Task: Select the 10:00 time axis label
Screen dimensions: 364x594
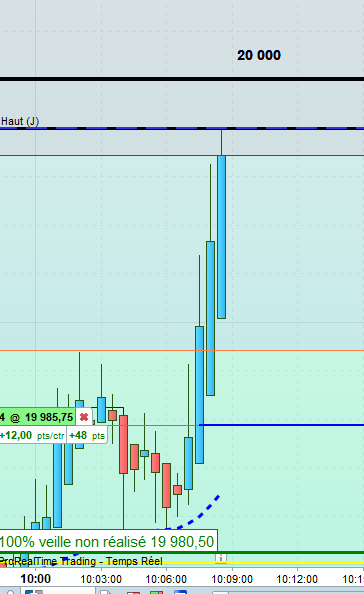Action: tap(35, 579)
